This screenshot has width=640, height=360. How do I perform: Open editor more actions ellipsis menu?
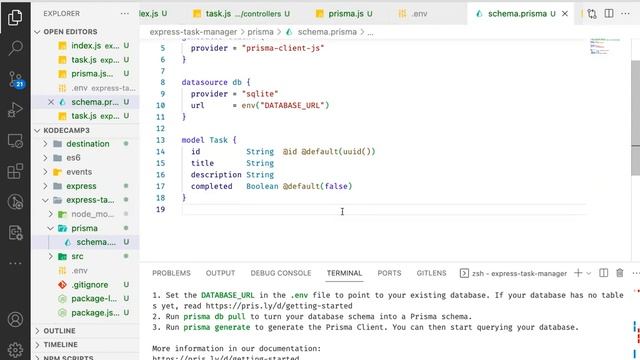click(625, 13)
